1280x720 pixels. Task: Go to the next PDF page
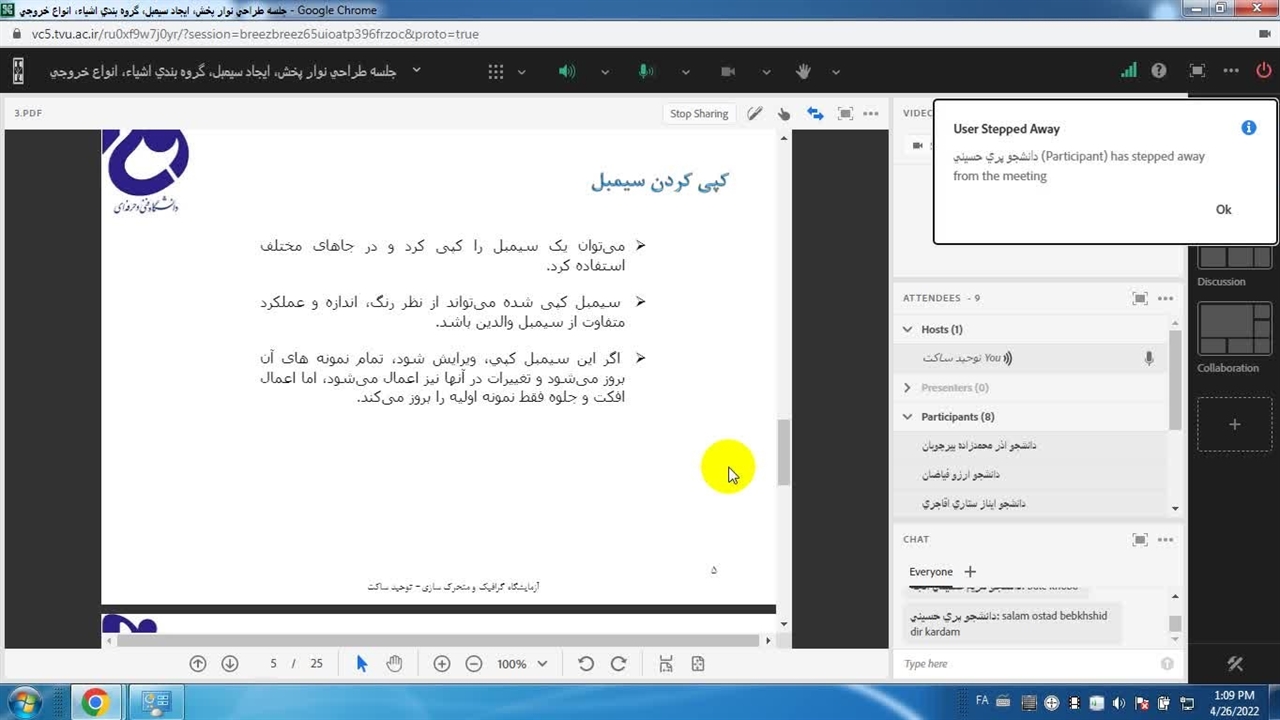pyautogui.click(x=230, y=664)
